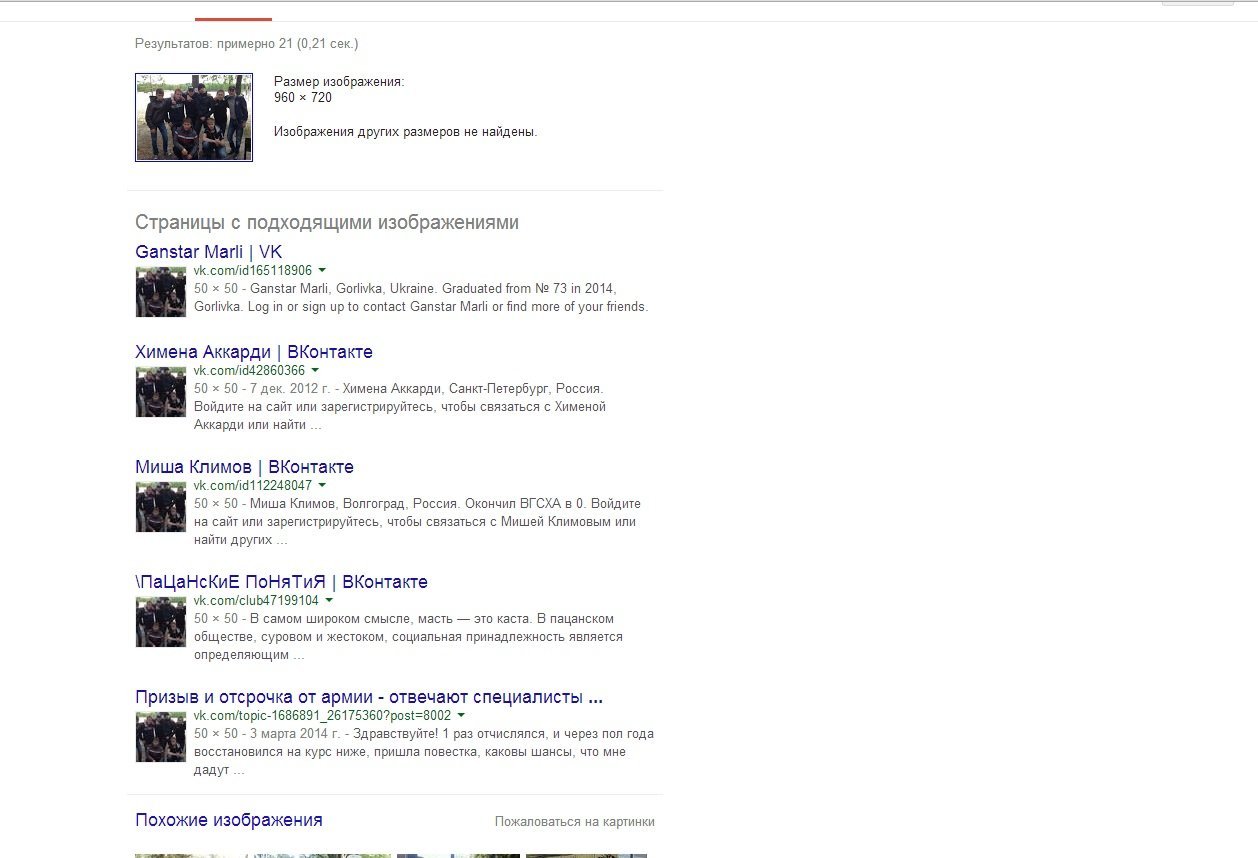Open the Миша Климов | ВКонтакте result

(244, 467)
